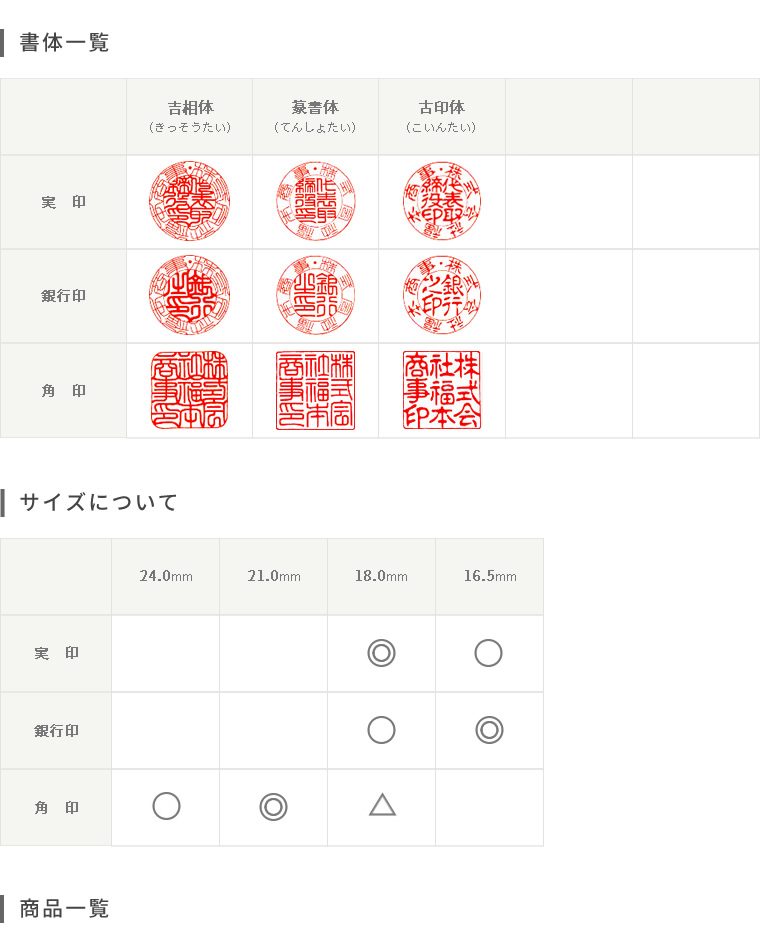
Task: Select the 吉相体 銀行印 seal sample
Action: pos(189,295)
